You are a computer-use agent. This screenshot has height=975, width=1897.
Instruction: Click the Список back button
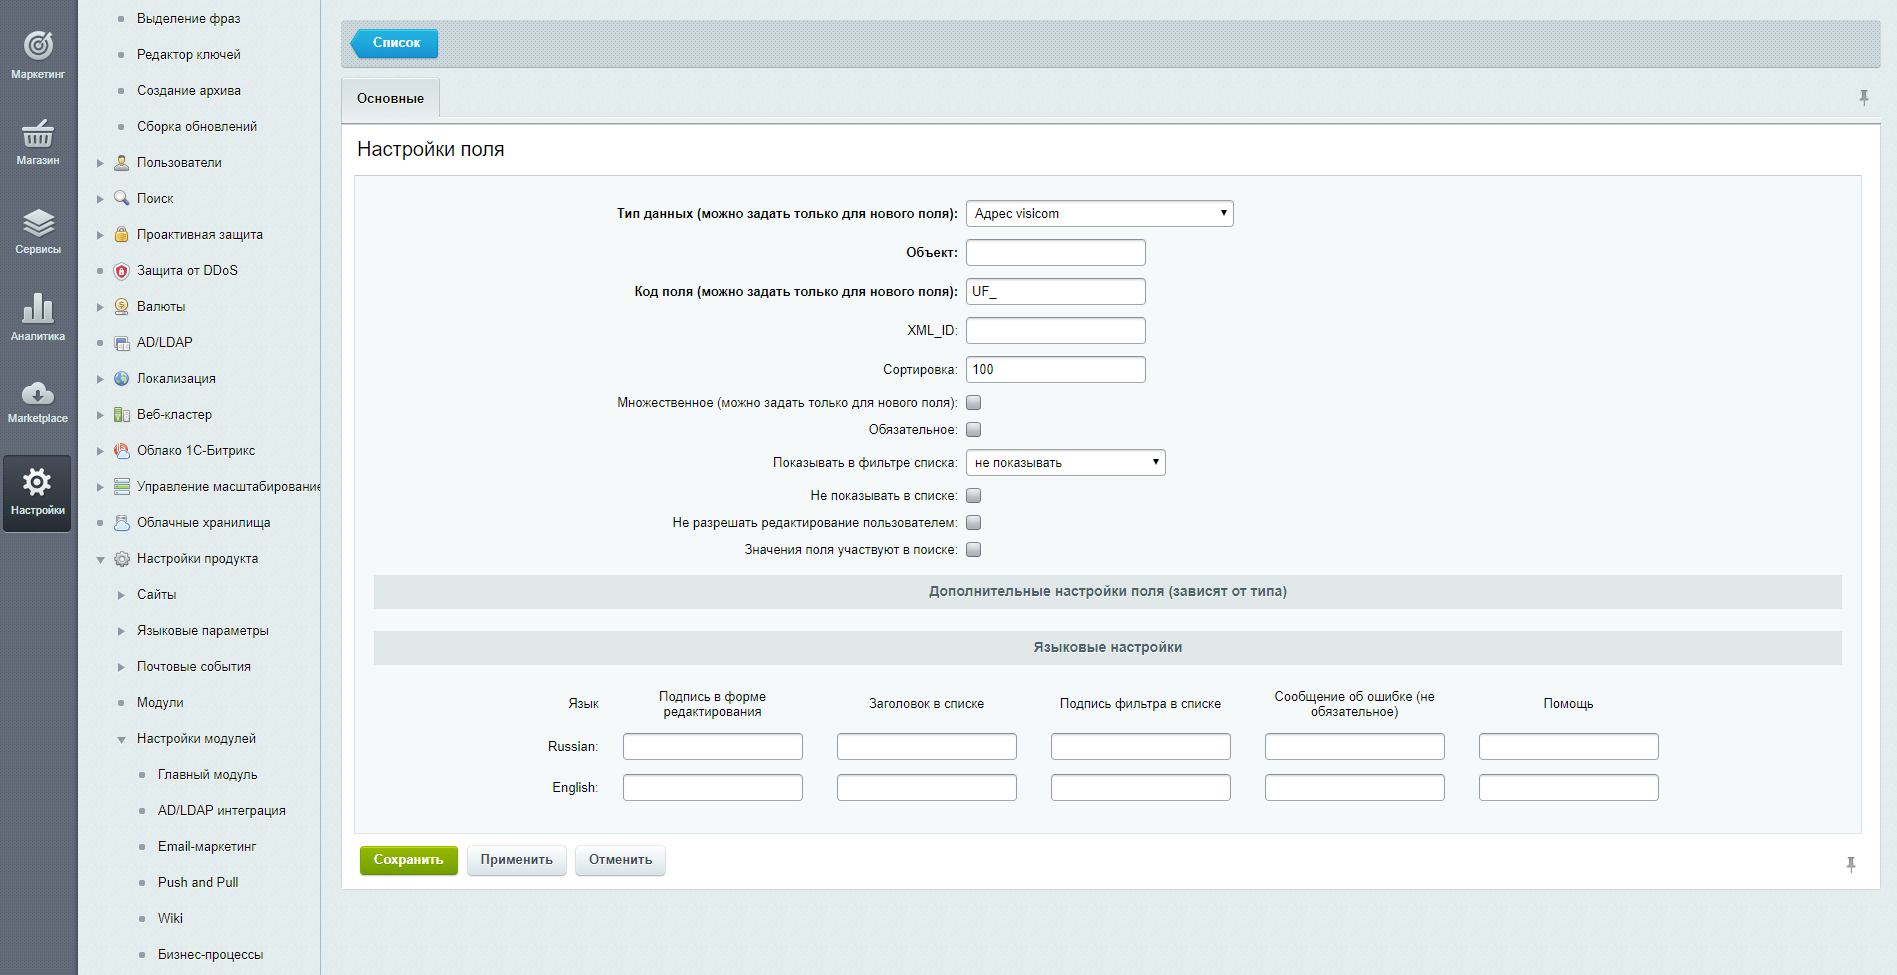[395, 43]
